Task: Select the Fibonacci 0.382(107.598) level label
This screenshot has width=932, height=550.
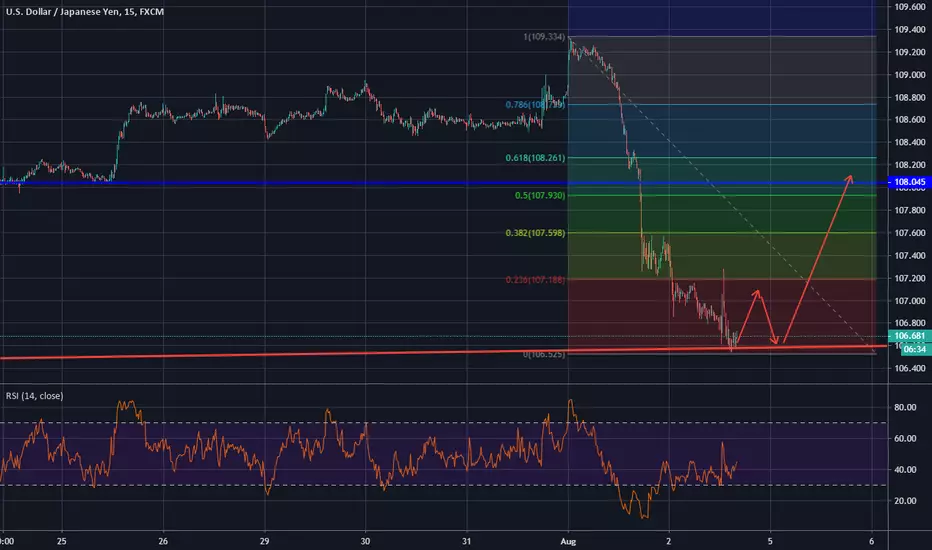Action: [535, 232]
